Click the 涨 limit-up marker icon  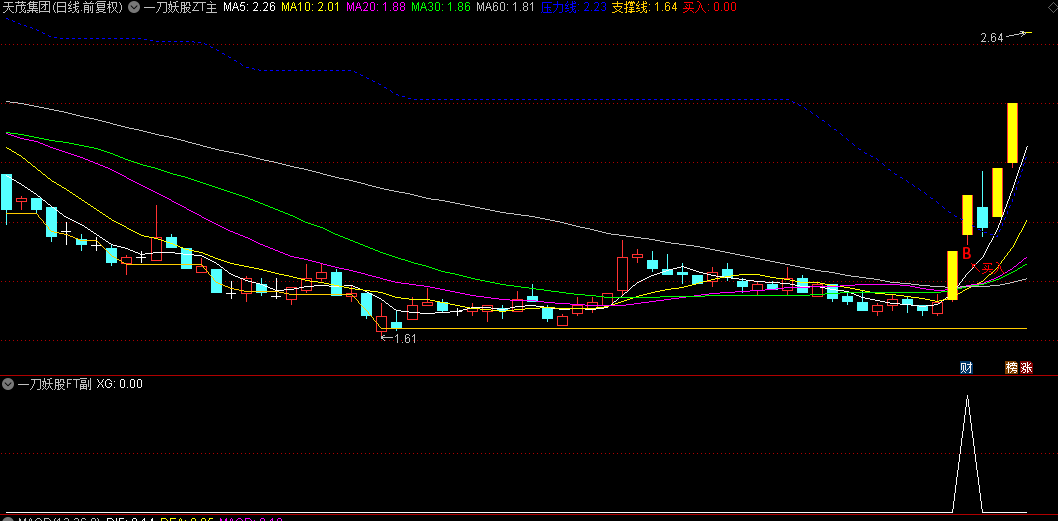point(1026,368)
